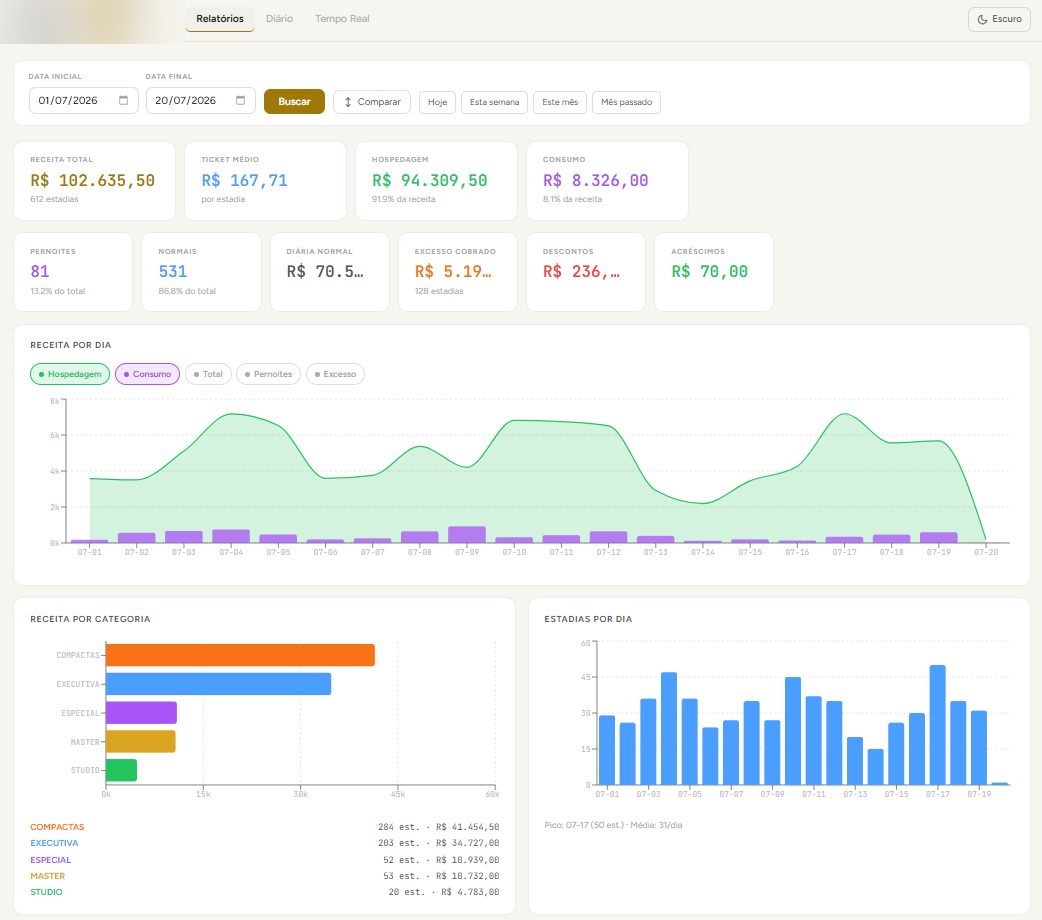Image resolution: width=1042 pixels, height=920 pixels.
Task: Edit the Data Inicial date field
Action: click(84, 100)
